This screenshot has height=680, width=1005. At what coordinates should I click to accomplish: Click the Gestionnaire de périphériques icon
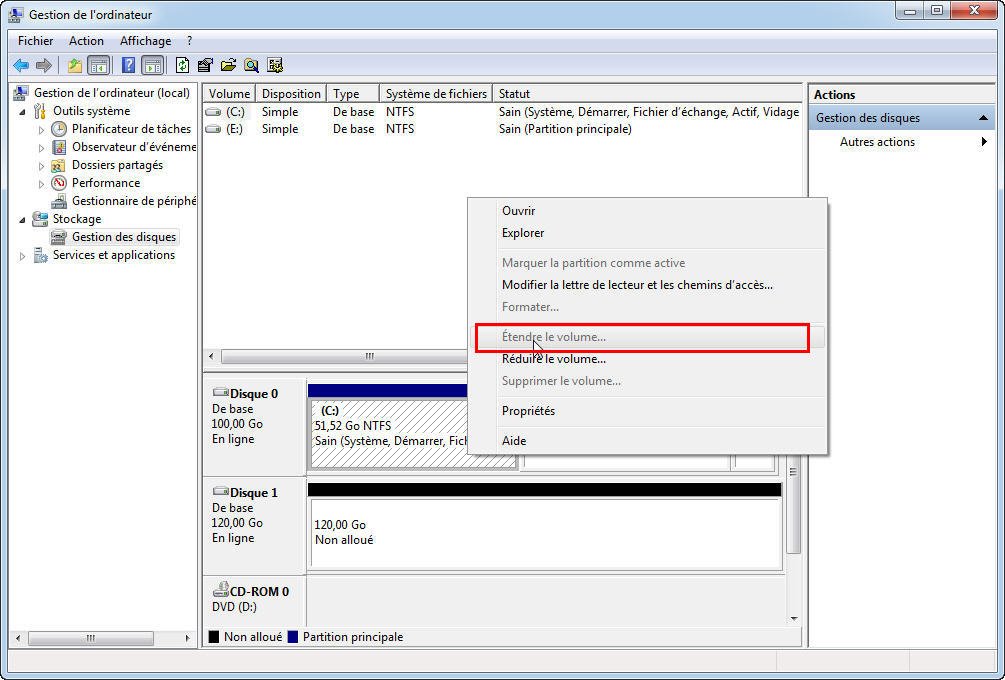59,201
